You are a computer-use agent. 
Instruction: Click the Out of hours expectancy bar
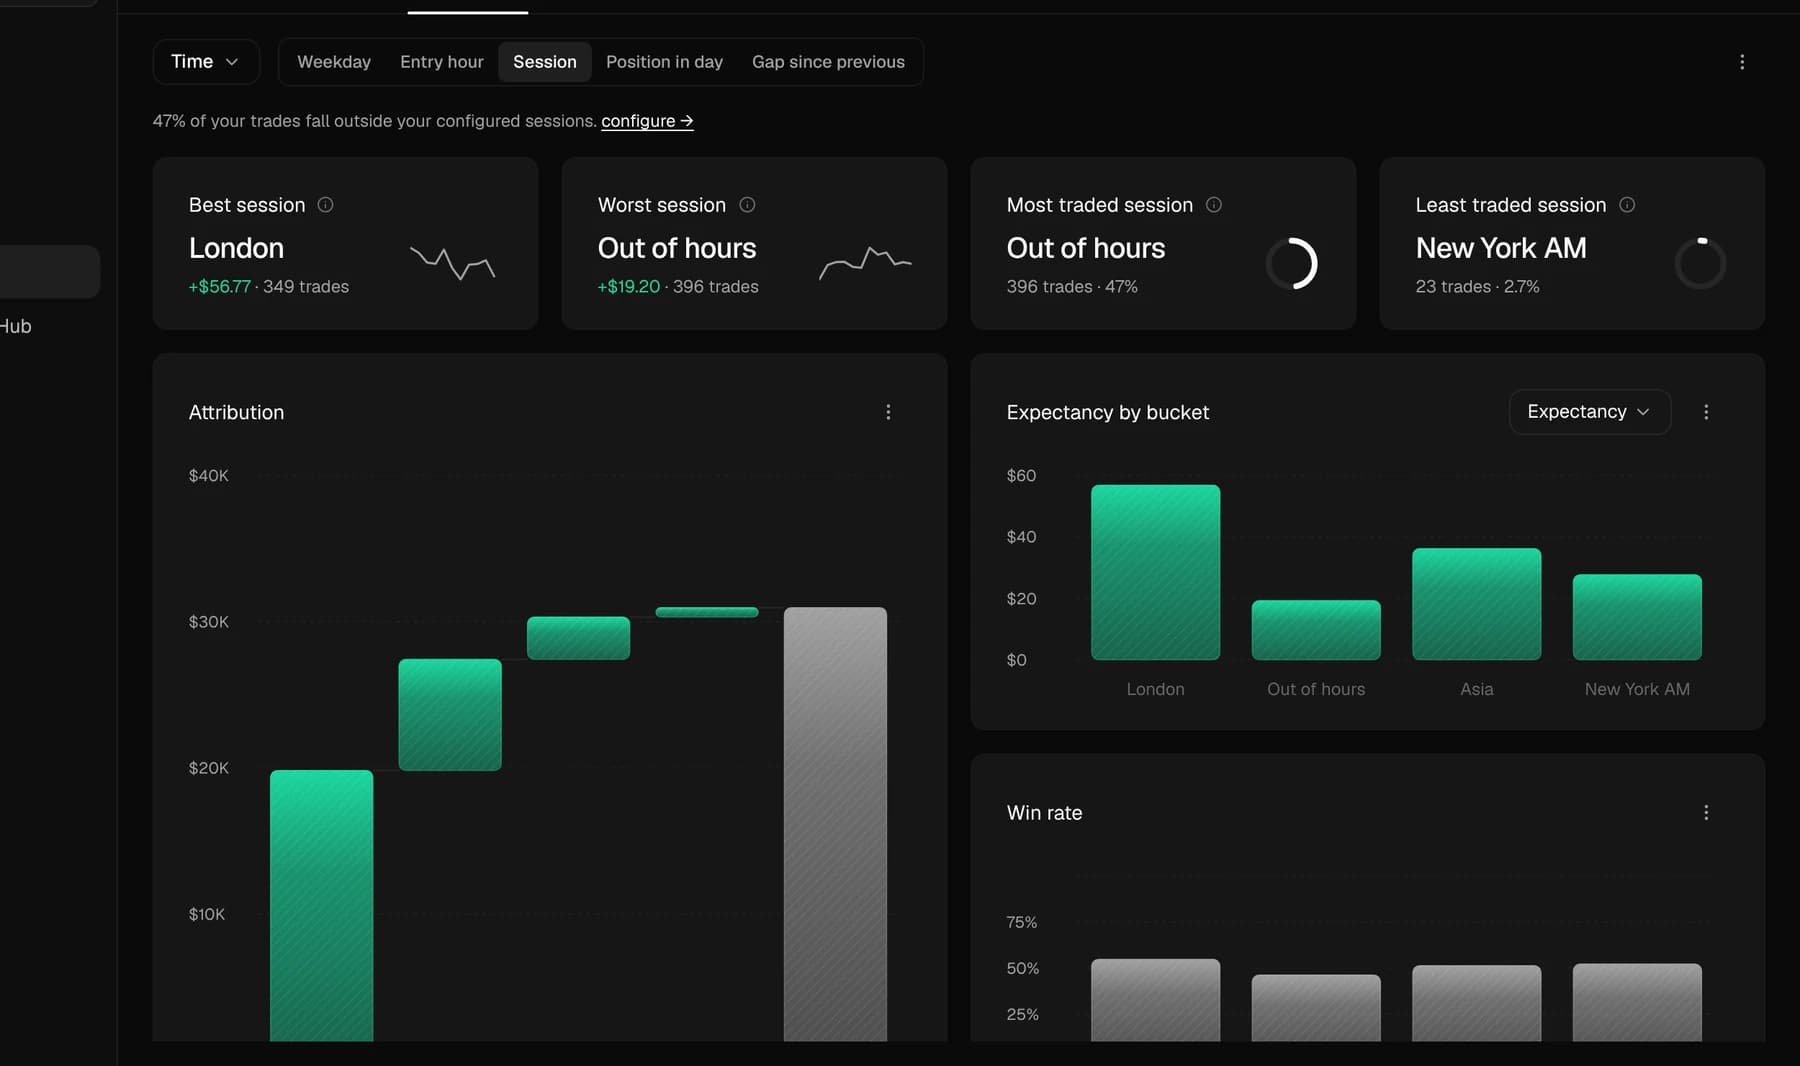point(1316,630)
